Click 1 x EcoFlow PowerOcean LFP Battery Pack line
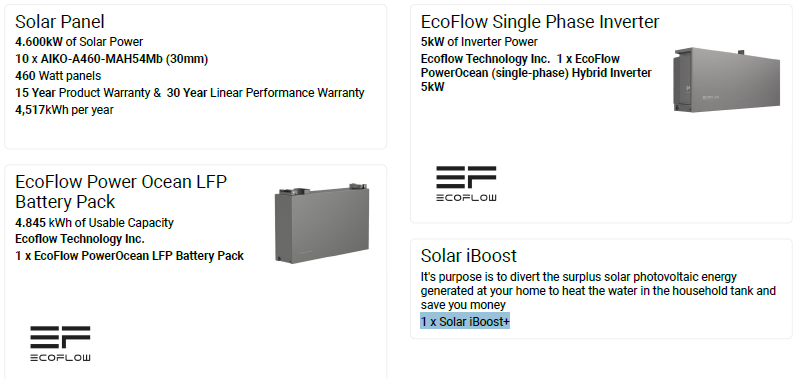The height and width of the screenshot is (379, 805). (x=129, y=256)
